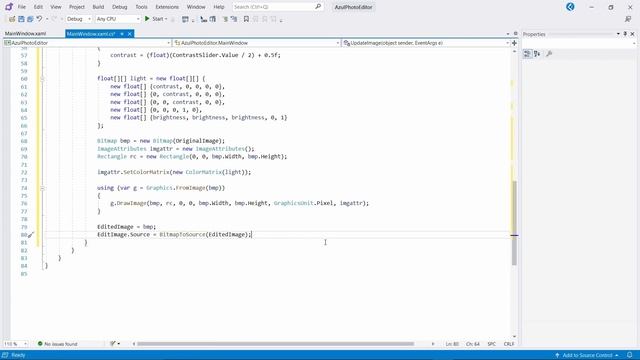Switch to the MainWindow.xaml tab
This screenshot has width=640, height=360.
[x=25, y=34]
